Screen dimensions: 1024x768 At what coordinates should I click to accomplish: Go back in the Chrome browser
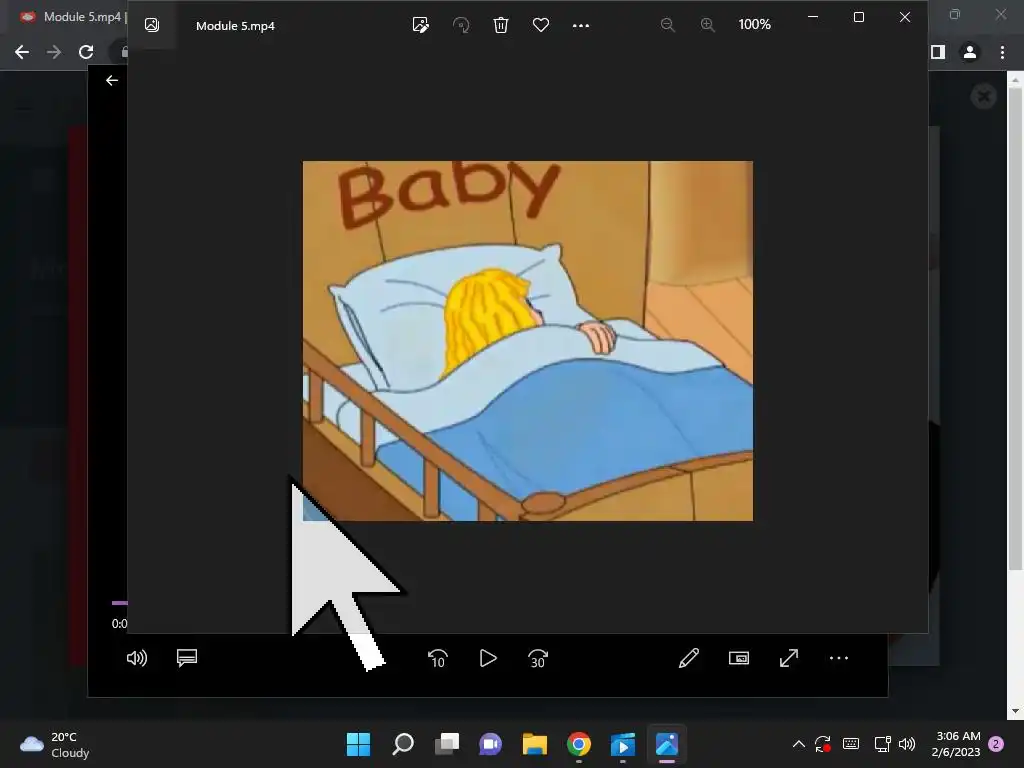click(x=22, y=52)
